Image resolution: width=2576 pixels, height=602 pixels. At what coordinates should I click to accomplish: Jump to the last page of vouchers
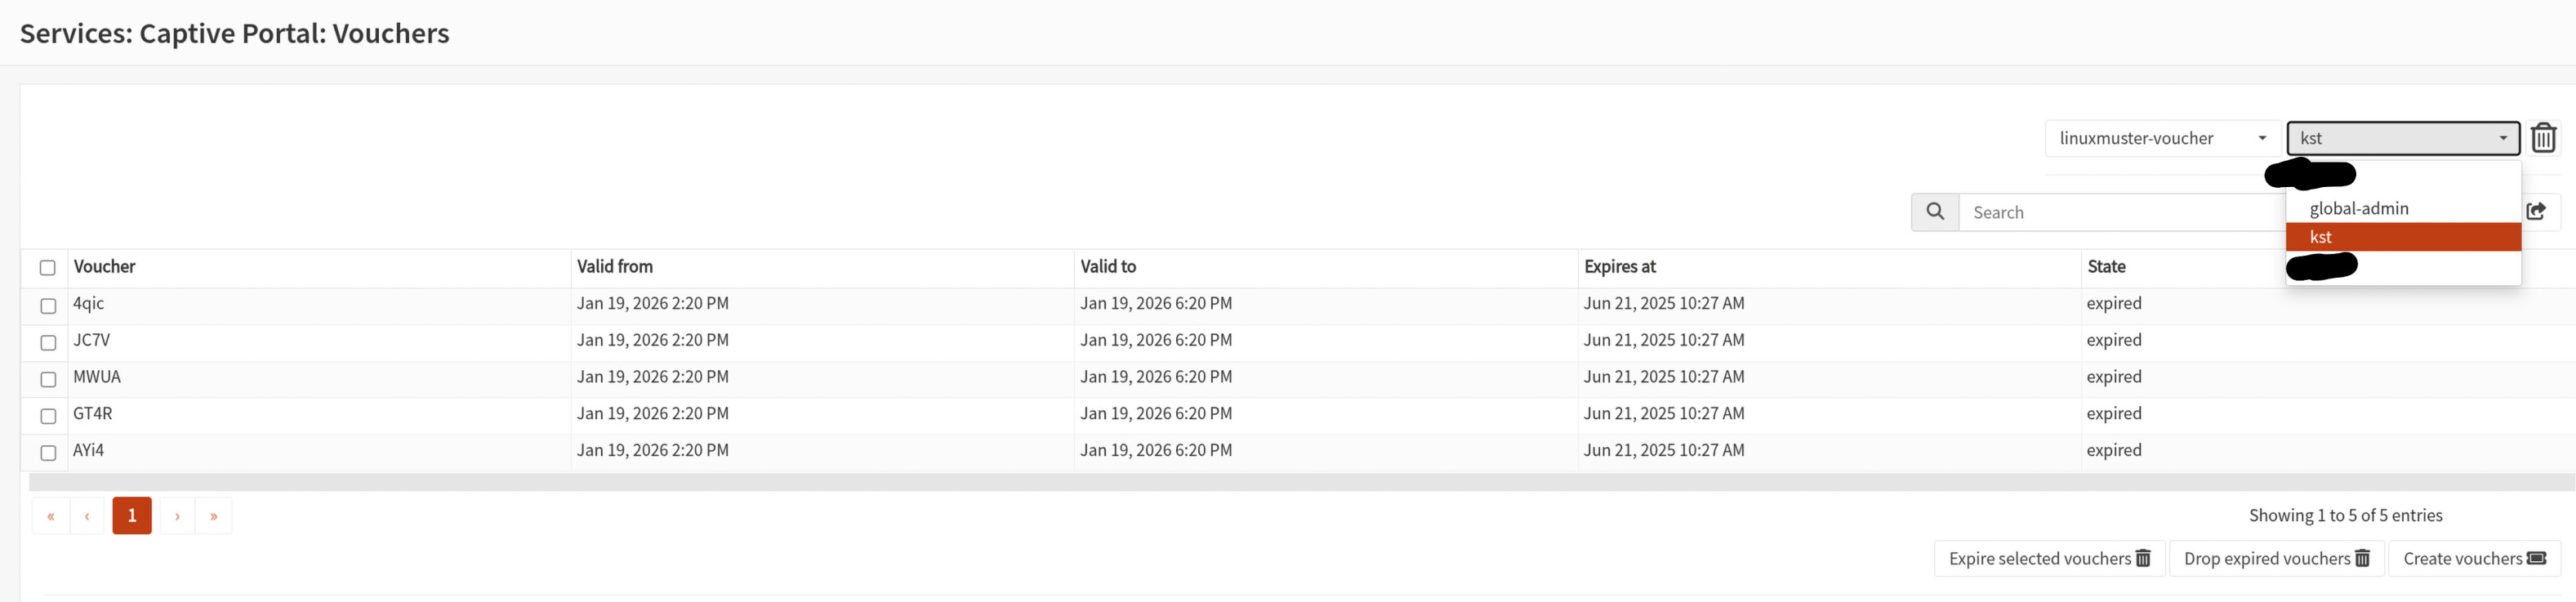click(x=213, y=516)
